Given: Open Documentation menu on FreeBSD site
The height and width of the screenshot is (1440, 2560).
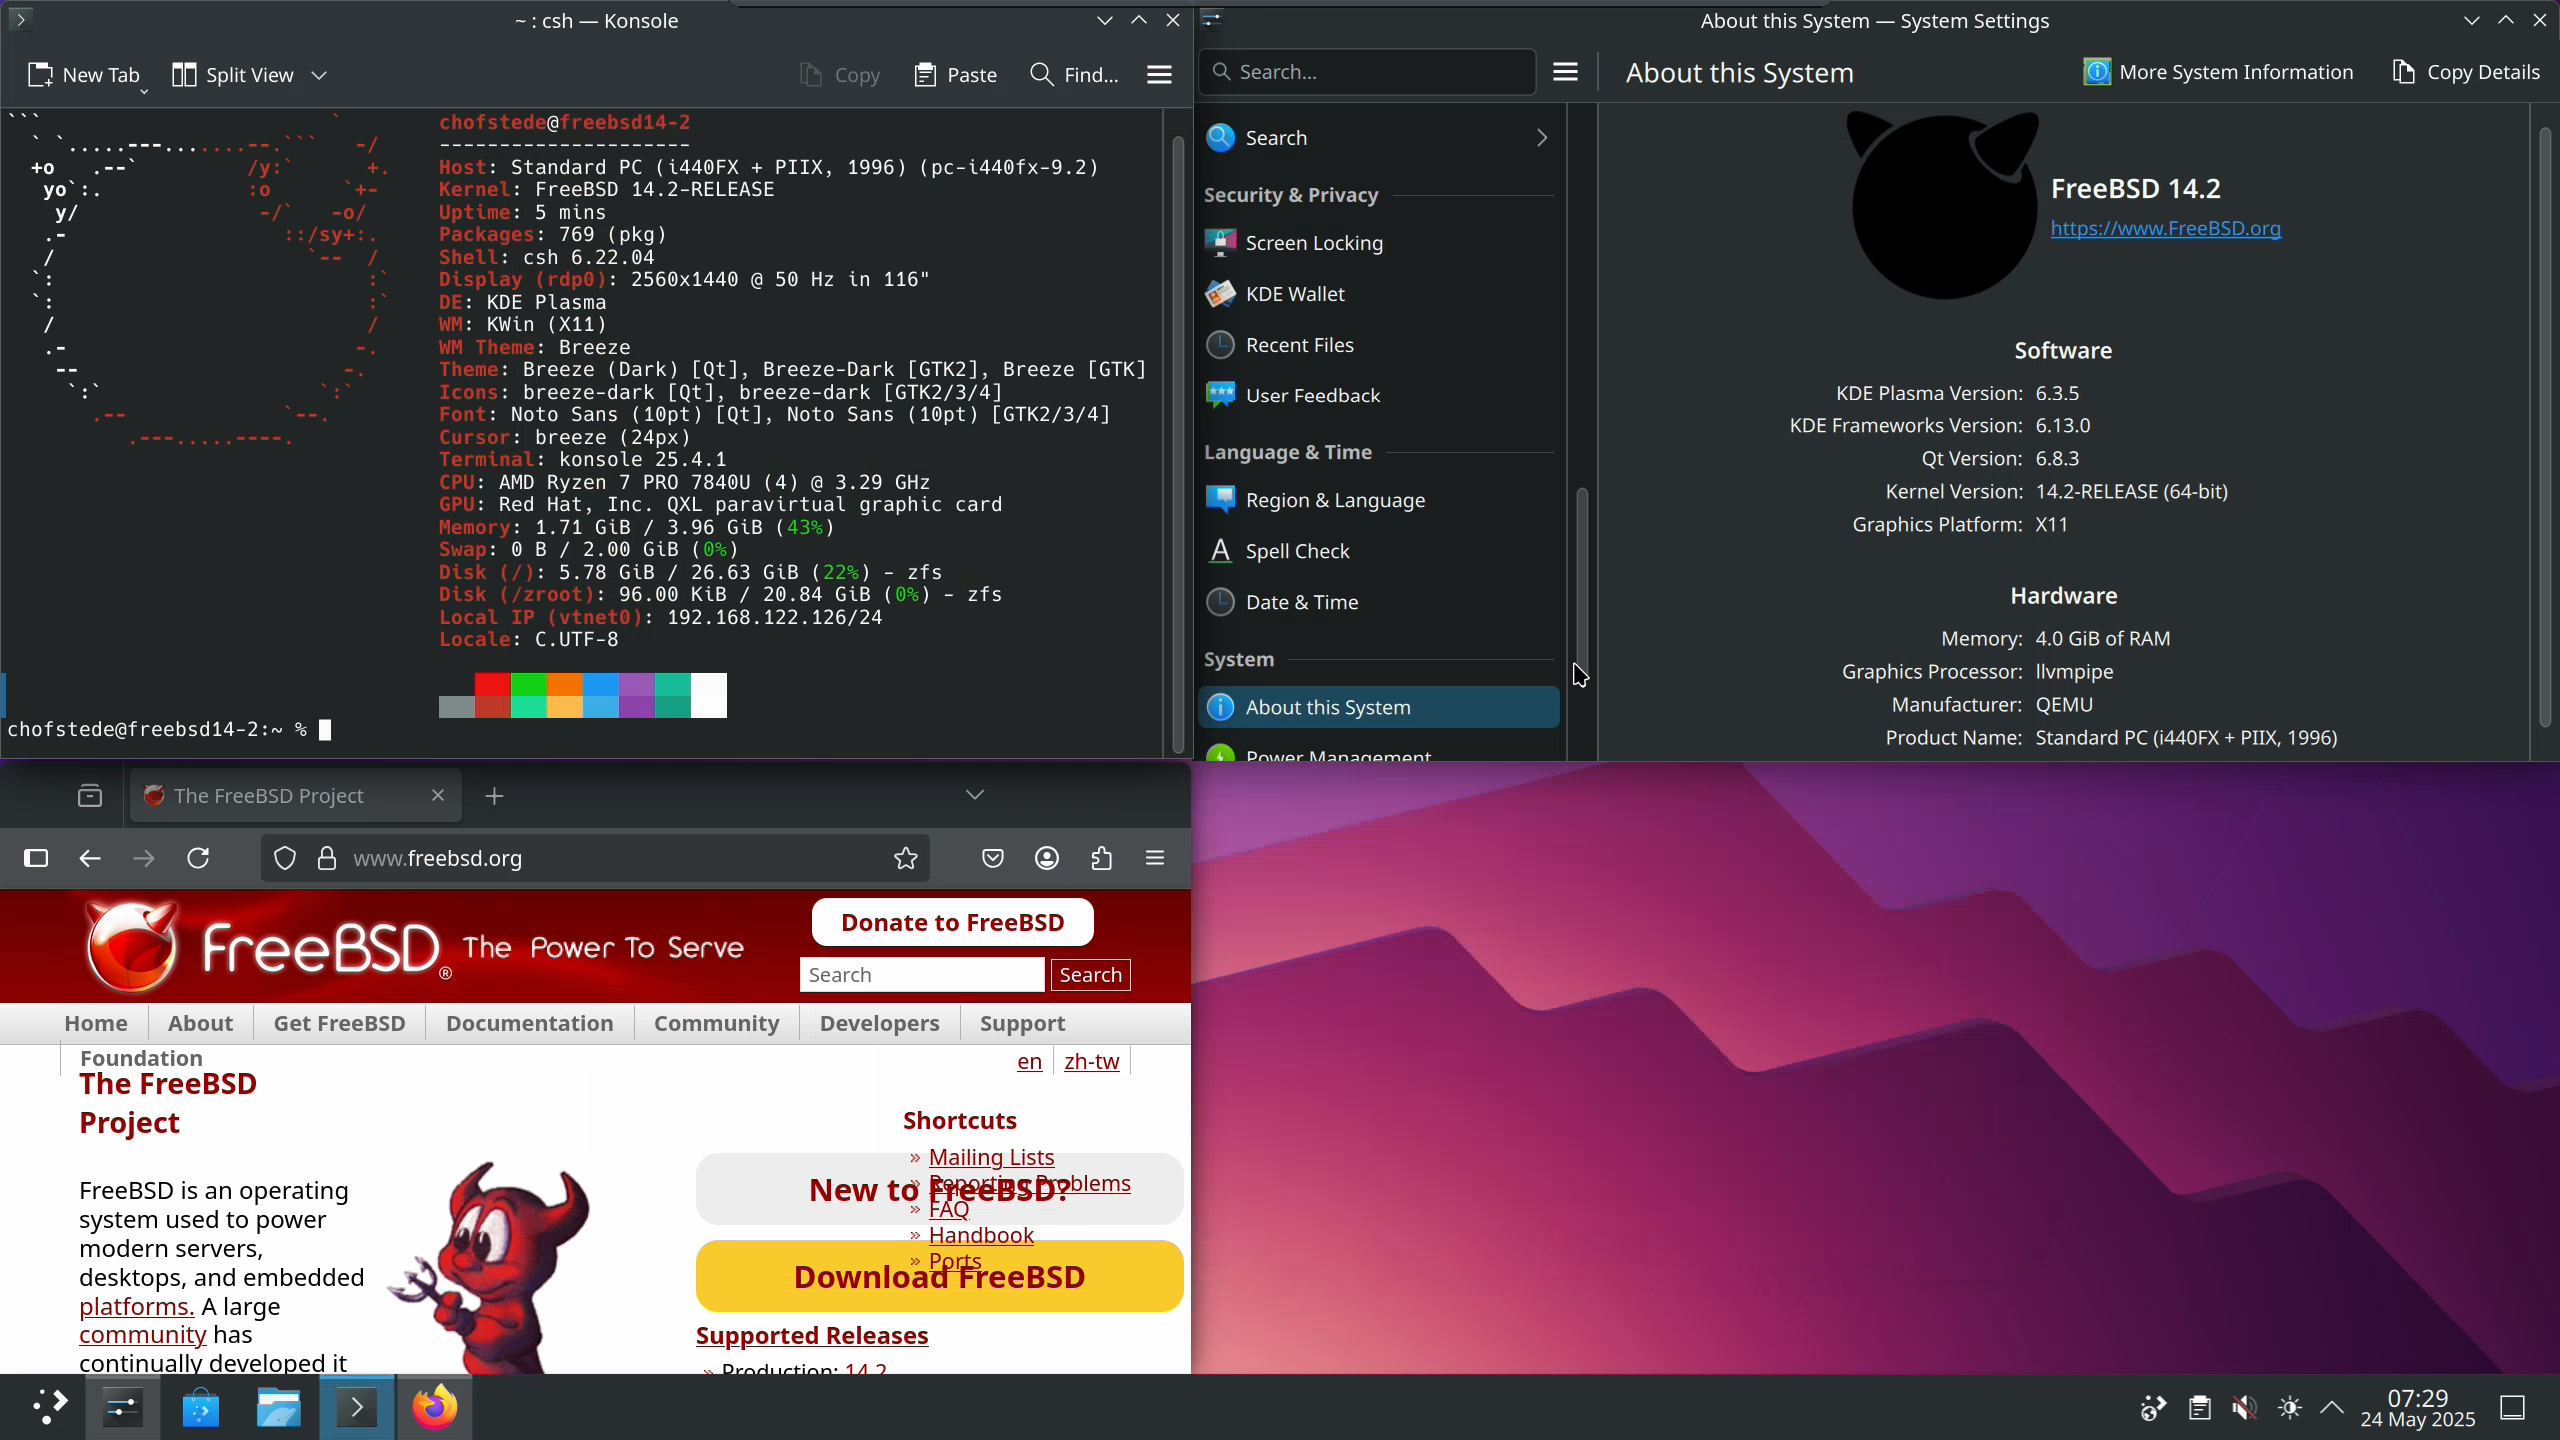Looking at the screenshot, I should click(x=529, y=1023).
